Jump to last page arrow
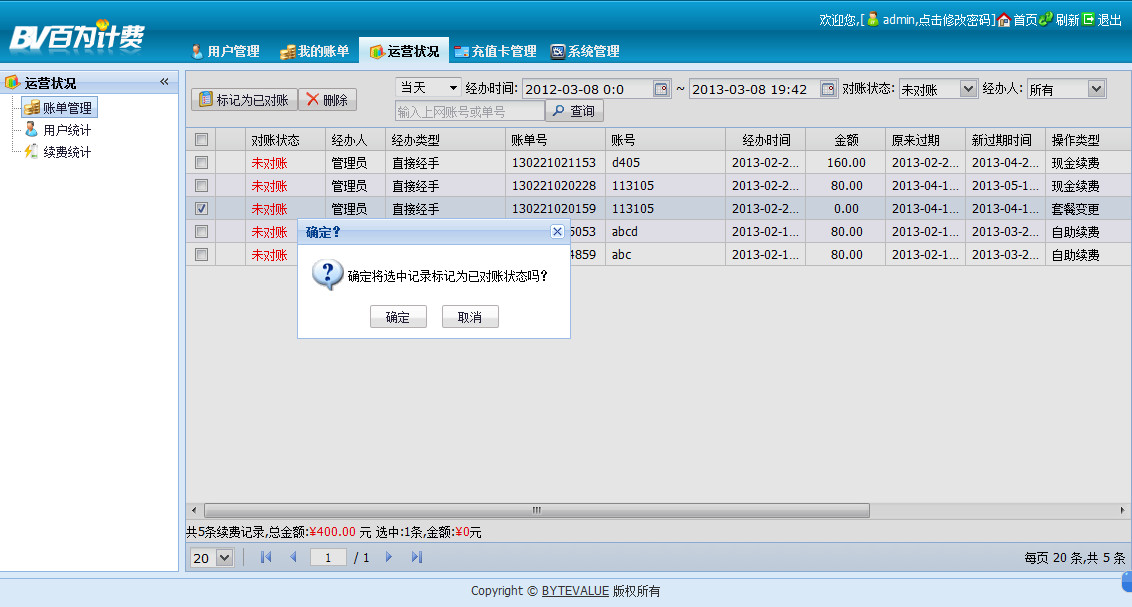Viewport: 1132px width, 607px height. pos(417,557)
